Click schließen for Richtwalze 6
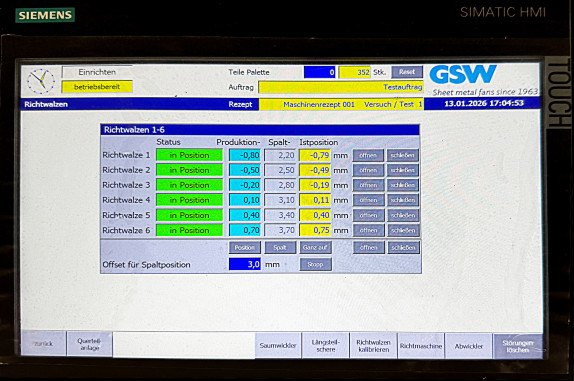 point(402,230)
